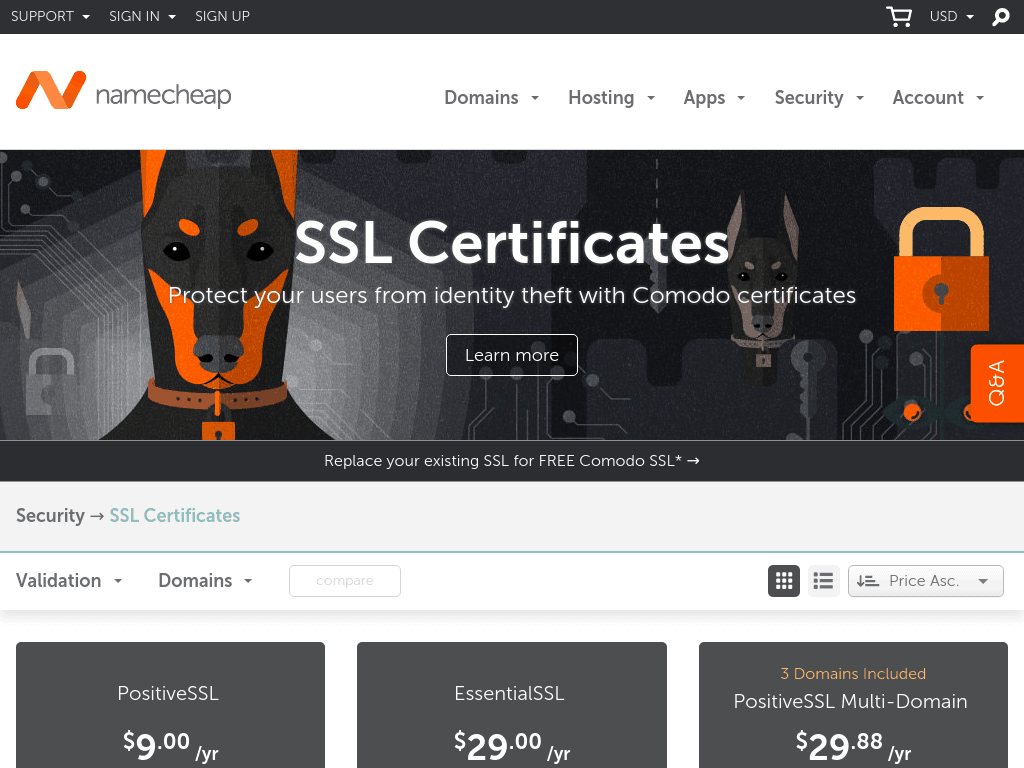Image resolution: width=1024 pixels, height=768 pixels.
Task: Expand the SIGN IN dropdown
Action: 142,16
